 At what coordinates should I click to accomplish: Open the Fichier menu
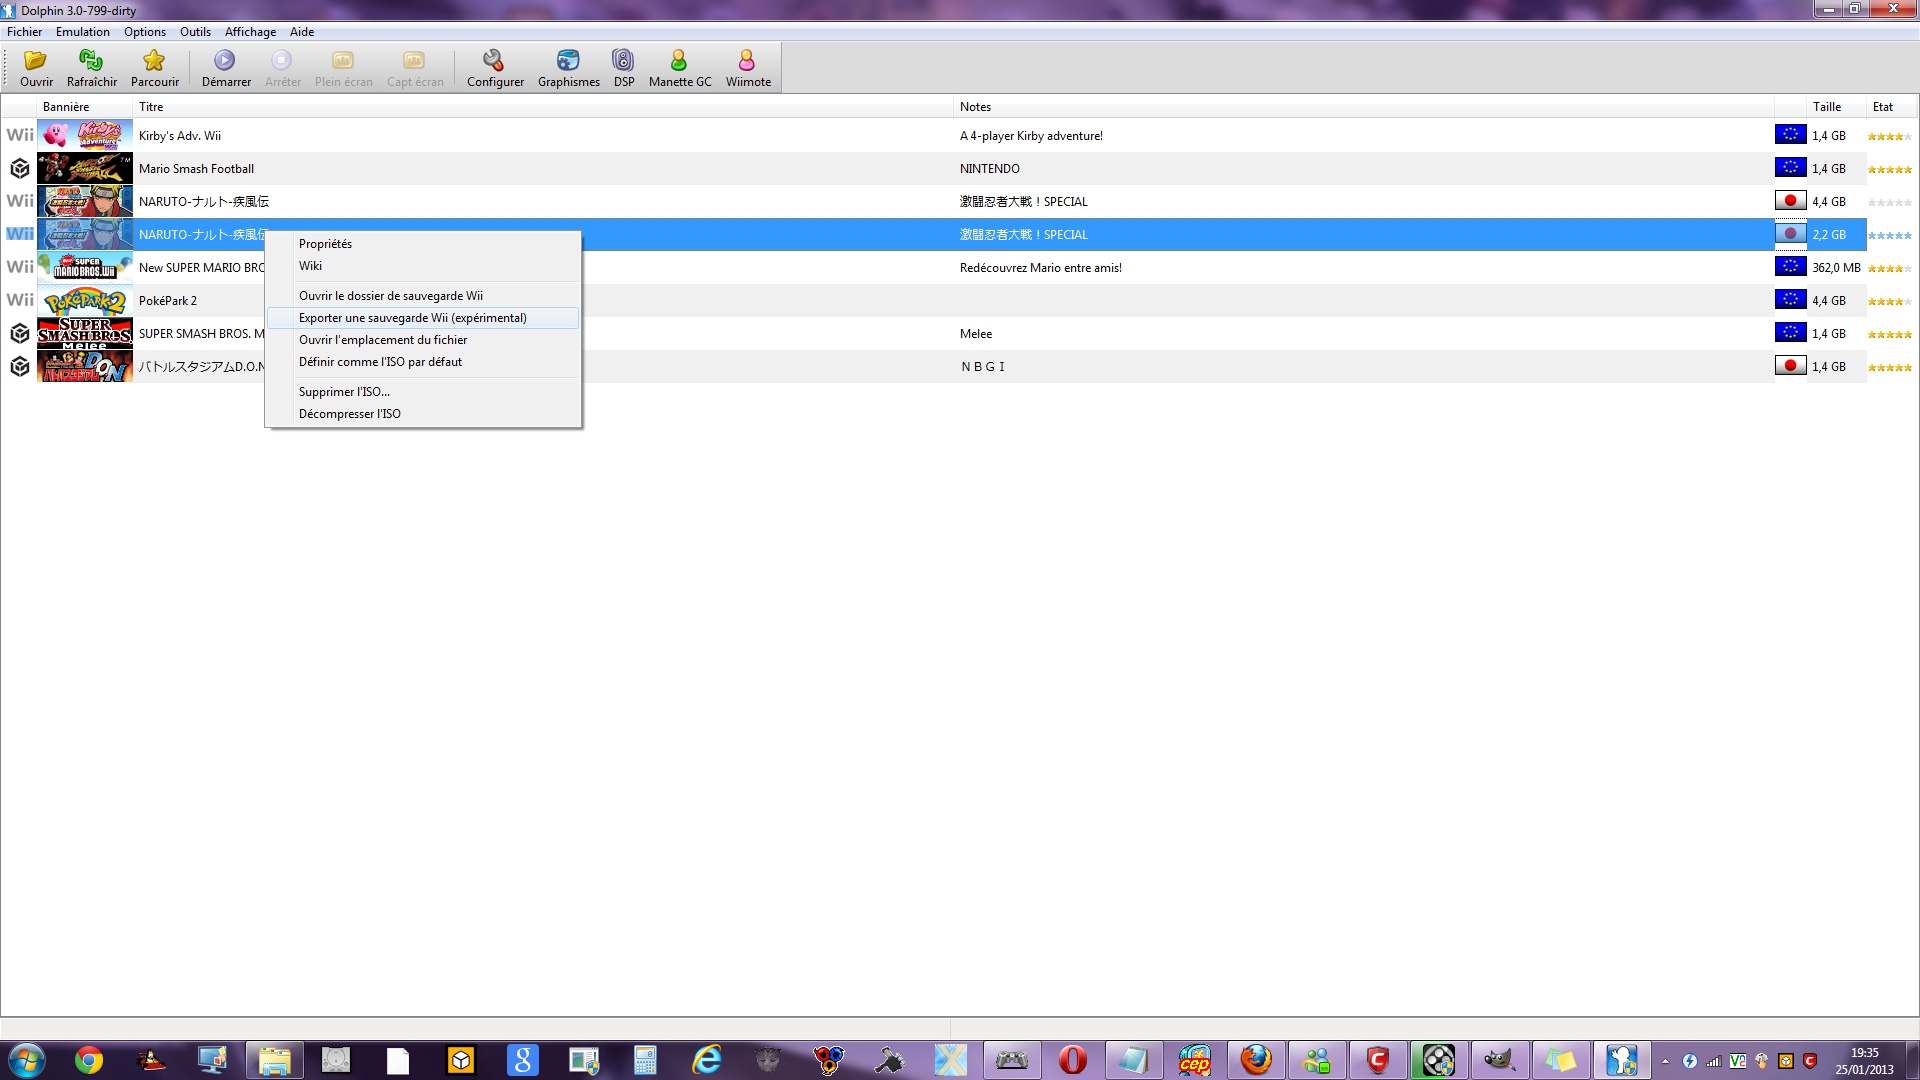click(24, 32)
